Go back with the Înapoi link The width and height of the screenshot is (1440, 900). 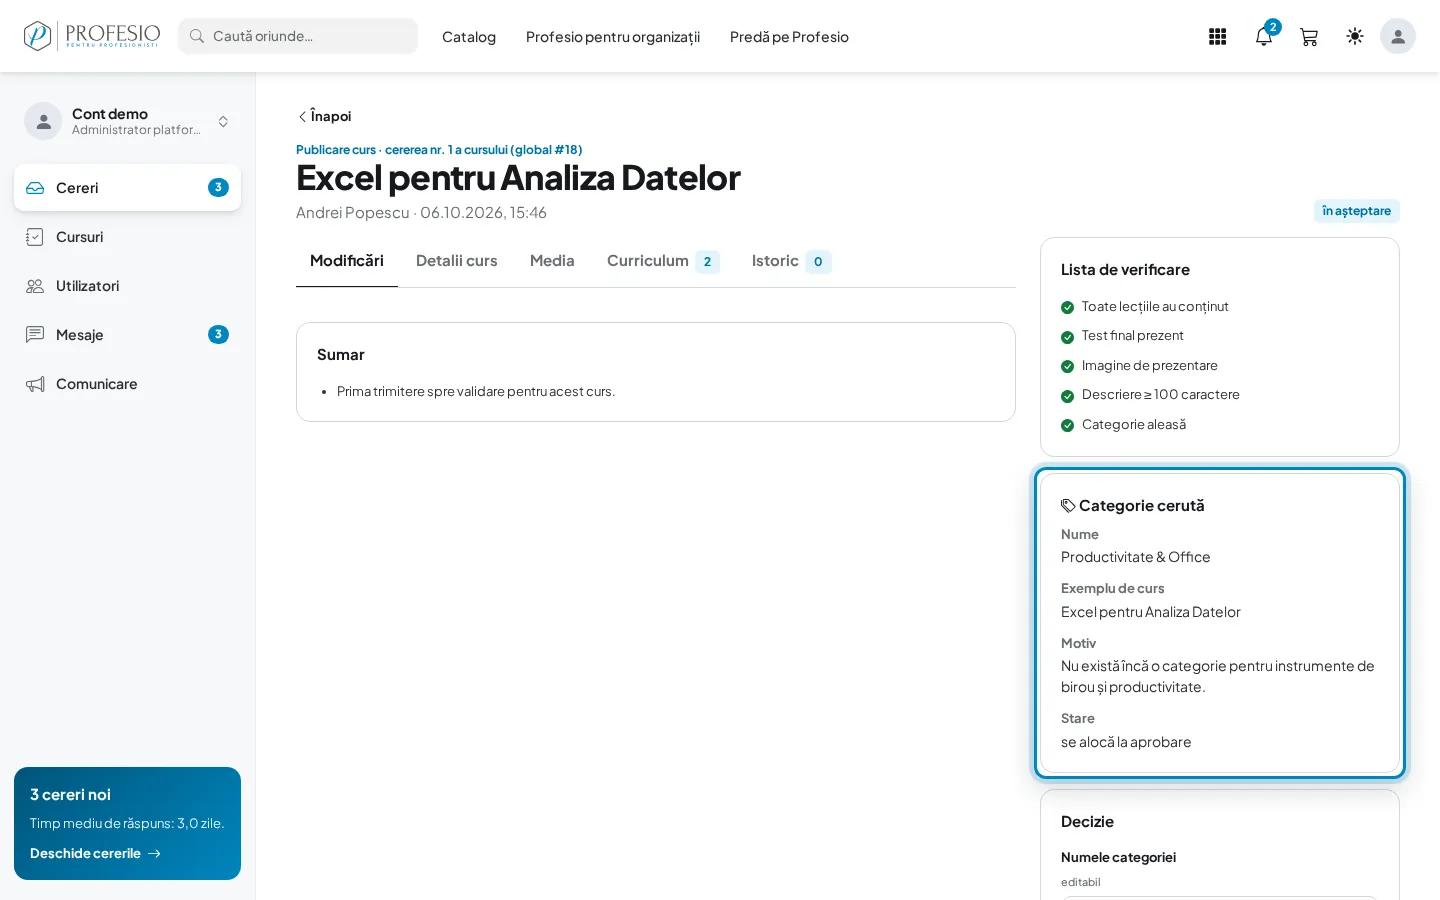324,116
